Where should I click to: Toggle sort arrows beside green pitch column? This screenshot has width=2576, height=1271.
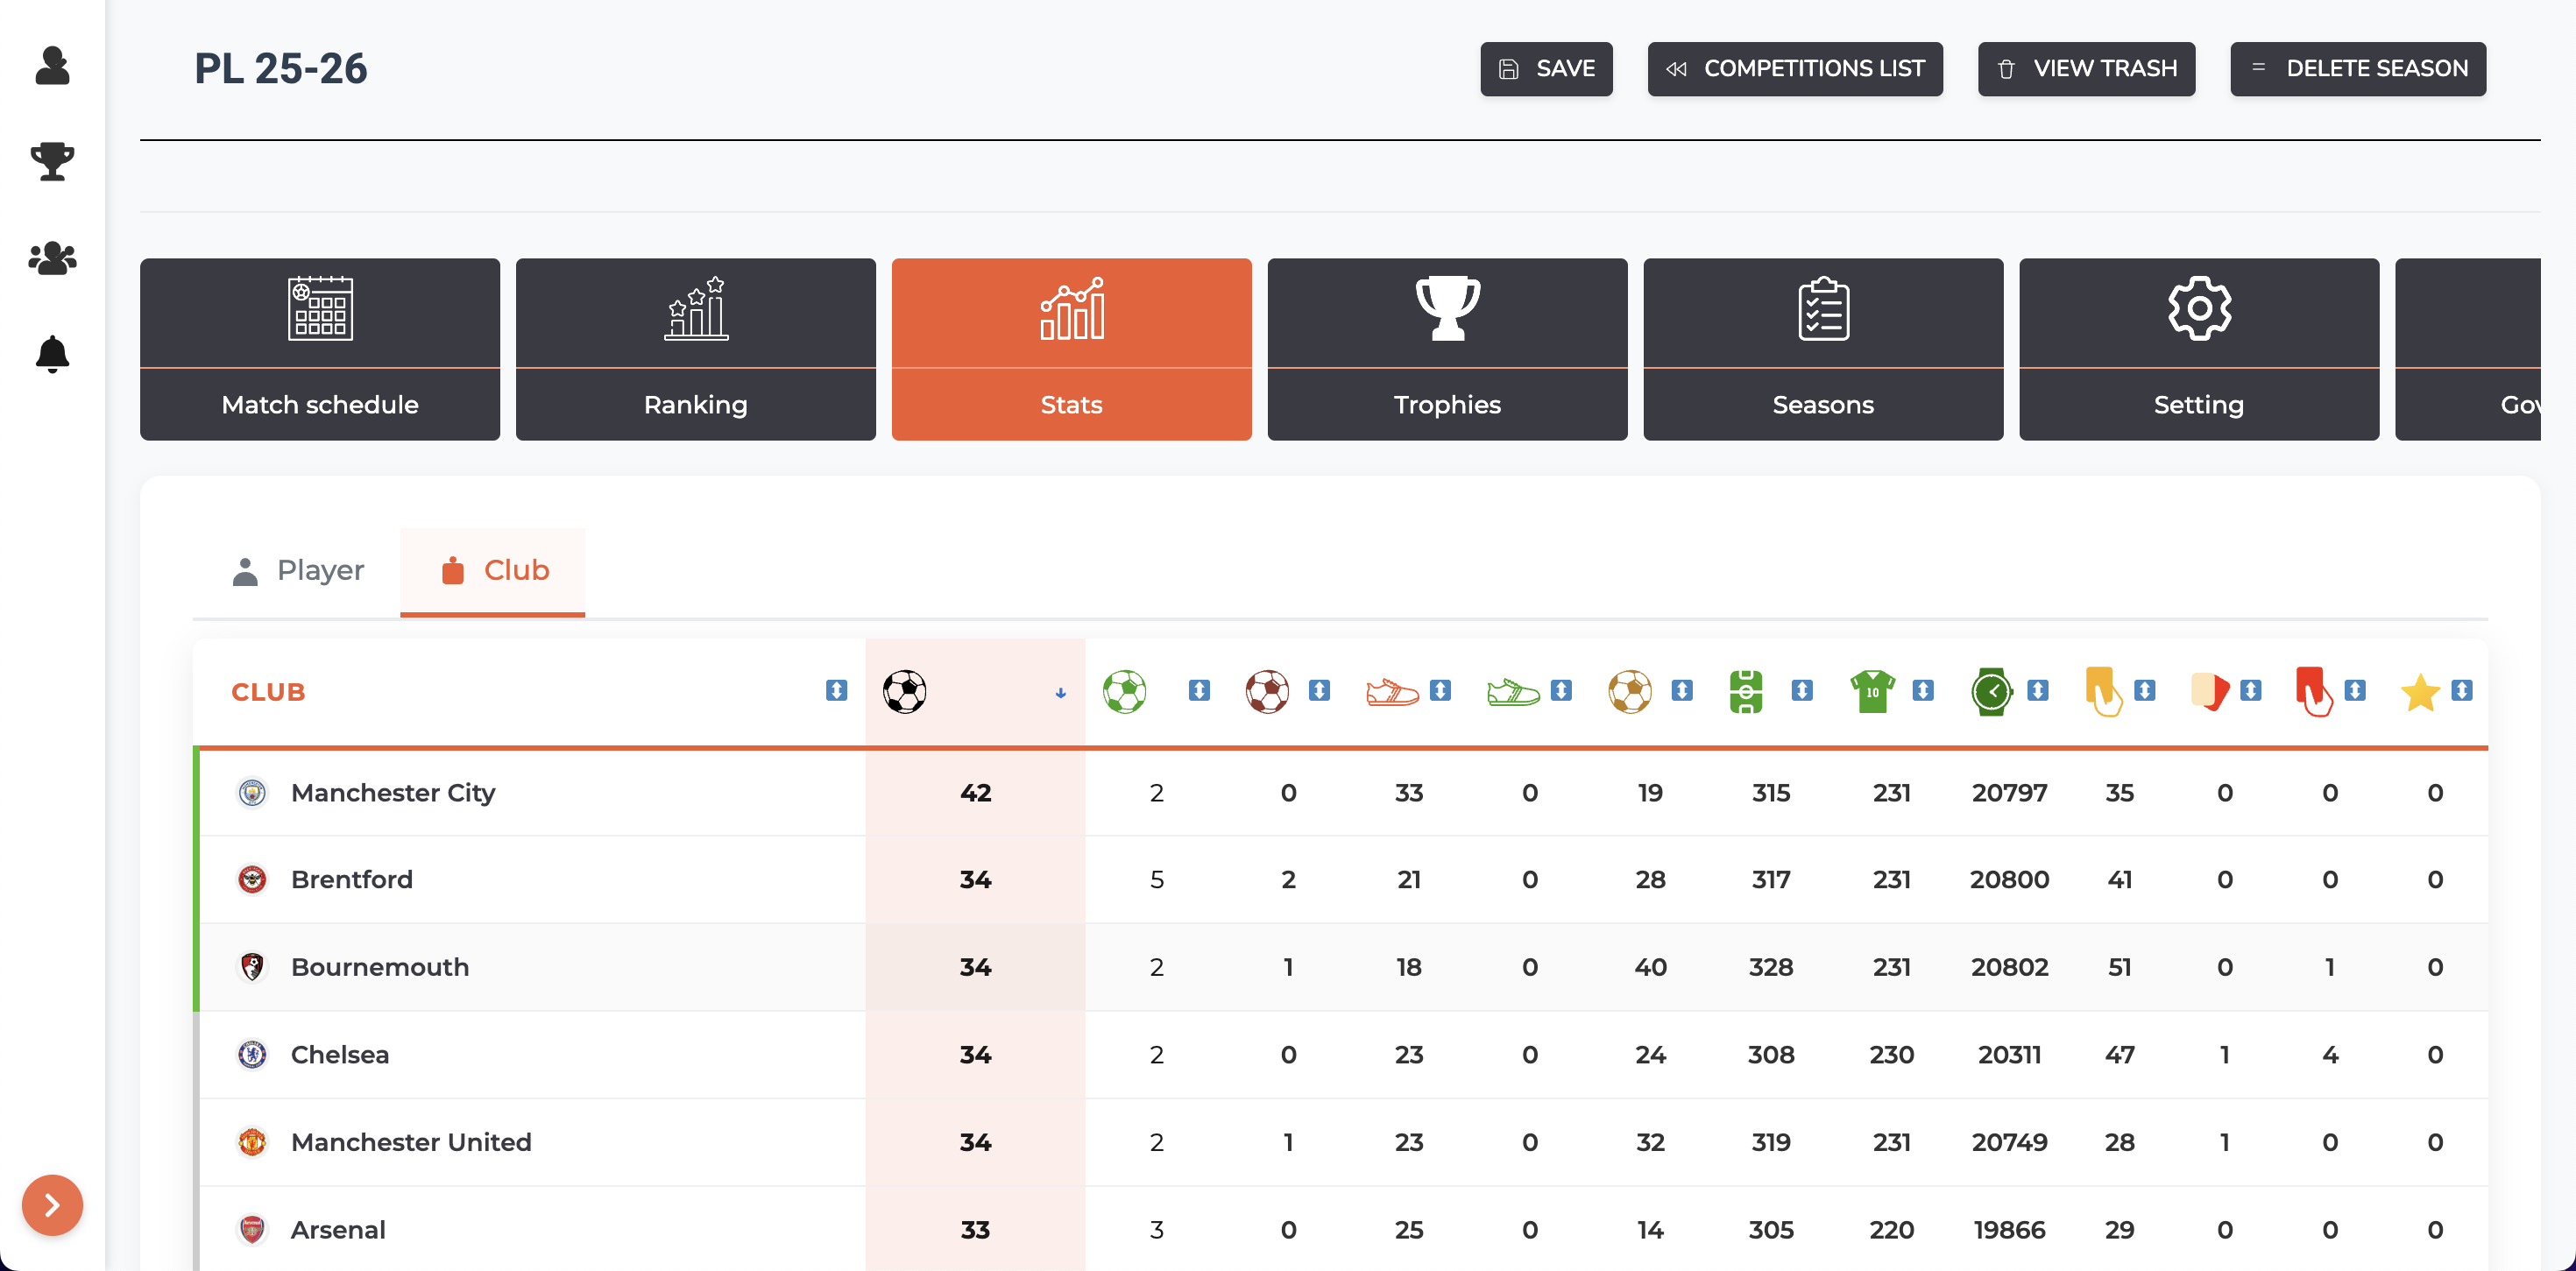pyautogui.click(x=1802, y=691)
